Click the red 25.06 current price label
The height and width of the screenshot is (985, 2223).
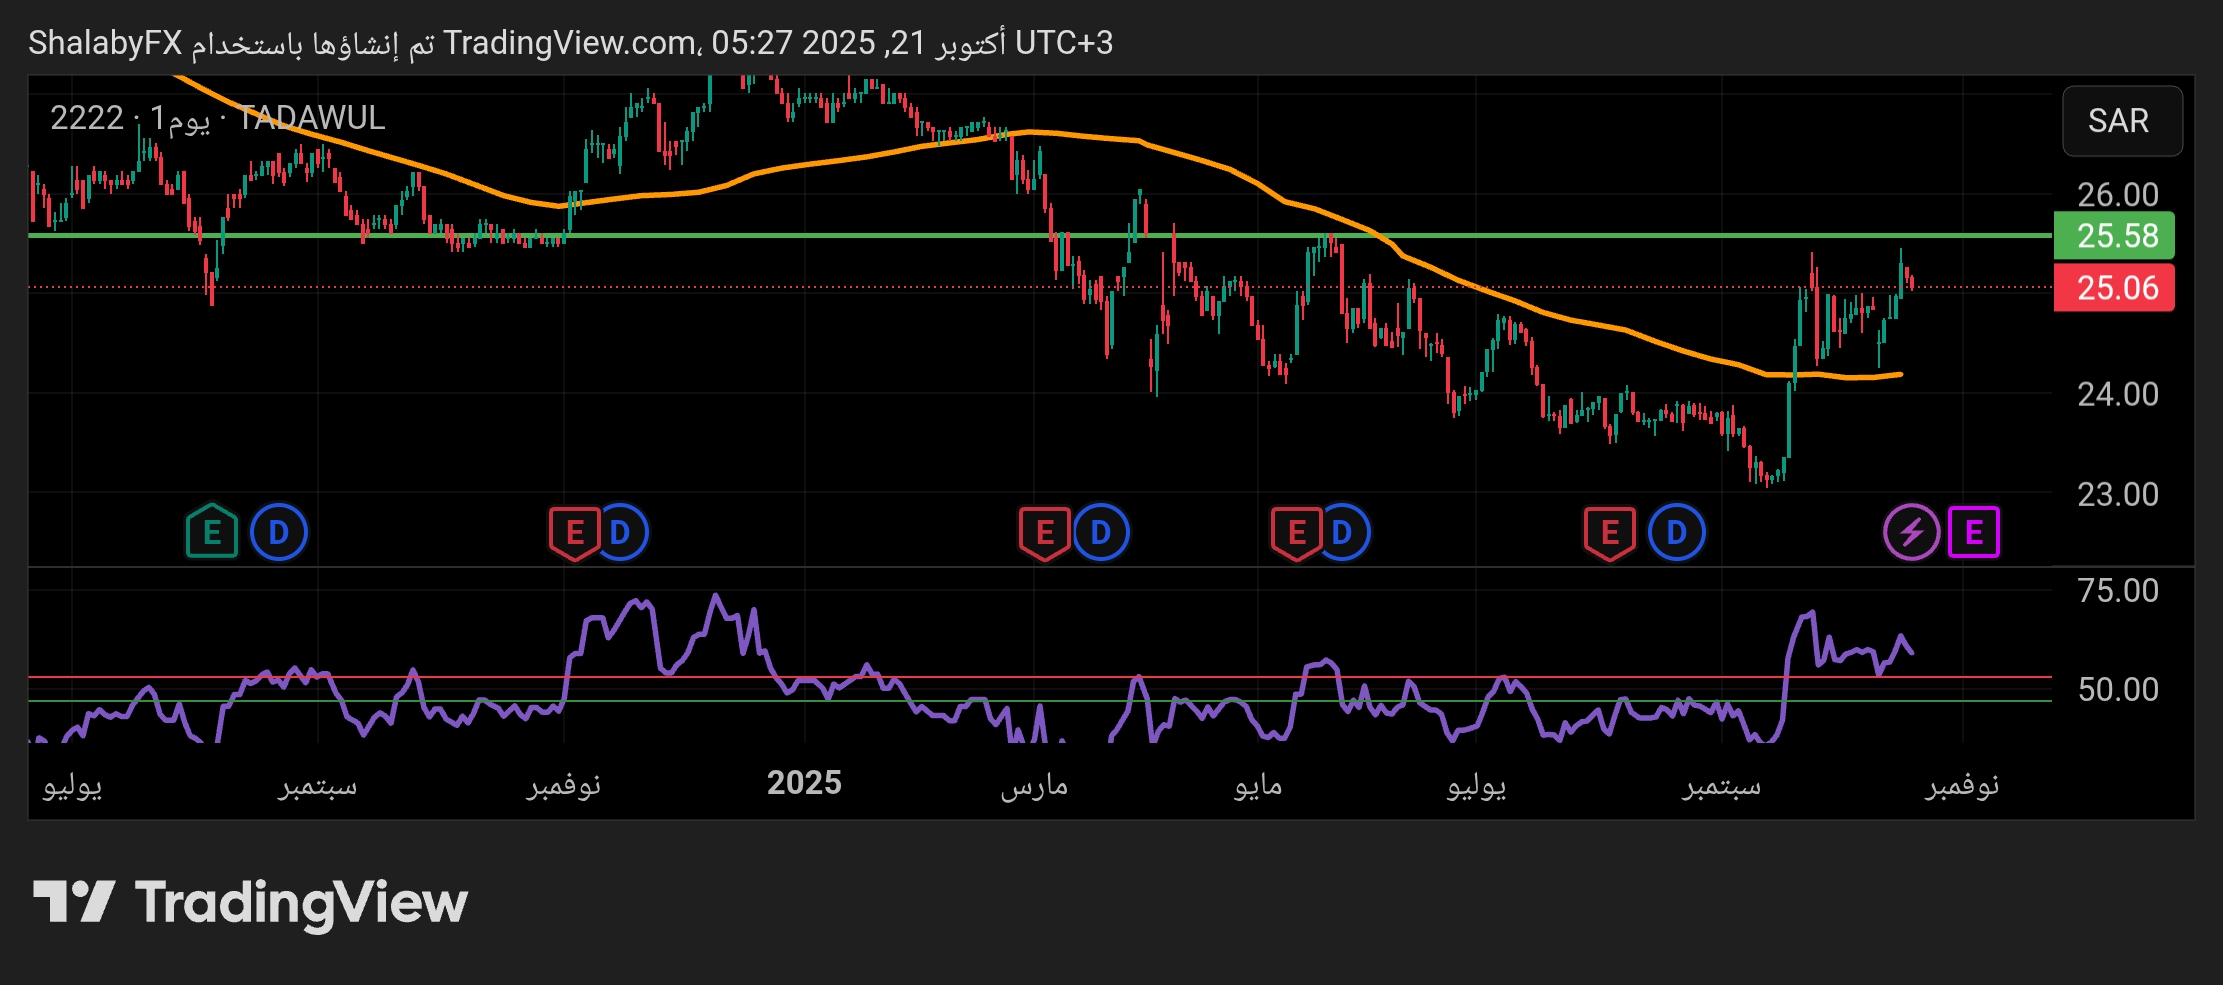pos(2114,288)
